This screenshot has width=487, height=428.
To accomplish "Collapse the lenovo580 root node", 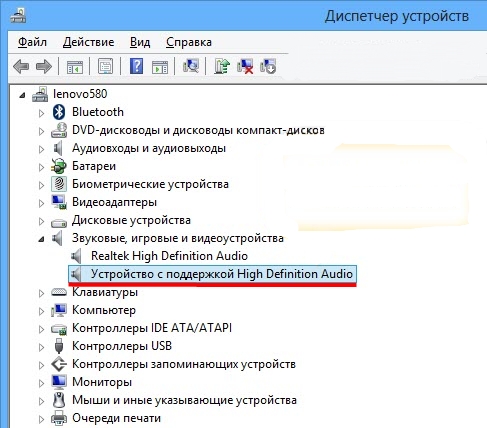I will [22, 95].
